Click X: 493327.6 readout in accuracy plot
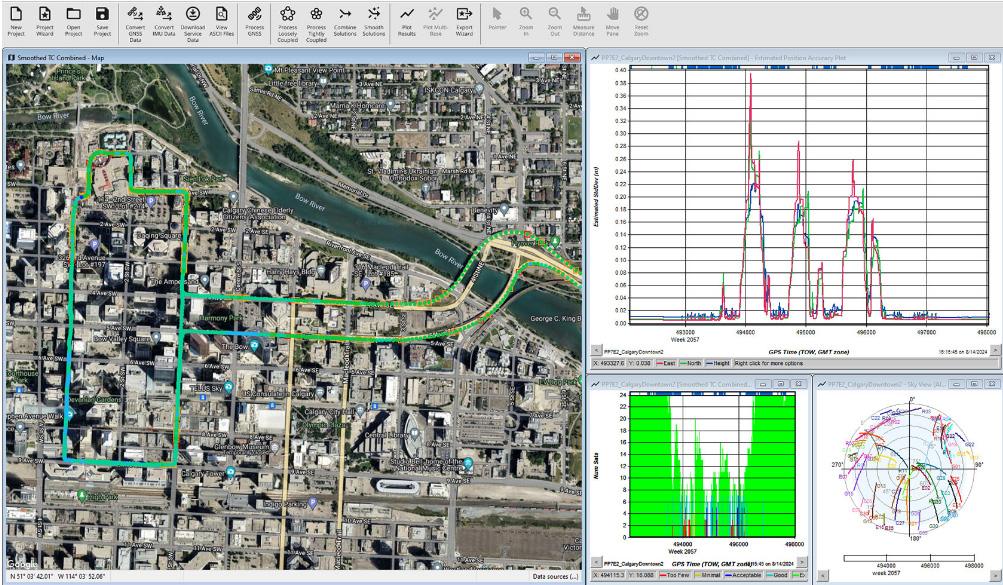Viewport: 1003px width, 585px height. tap(608, 363)
